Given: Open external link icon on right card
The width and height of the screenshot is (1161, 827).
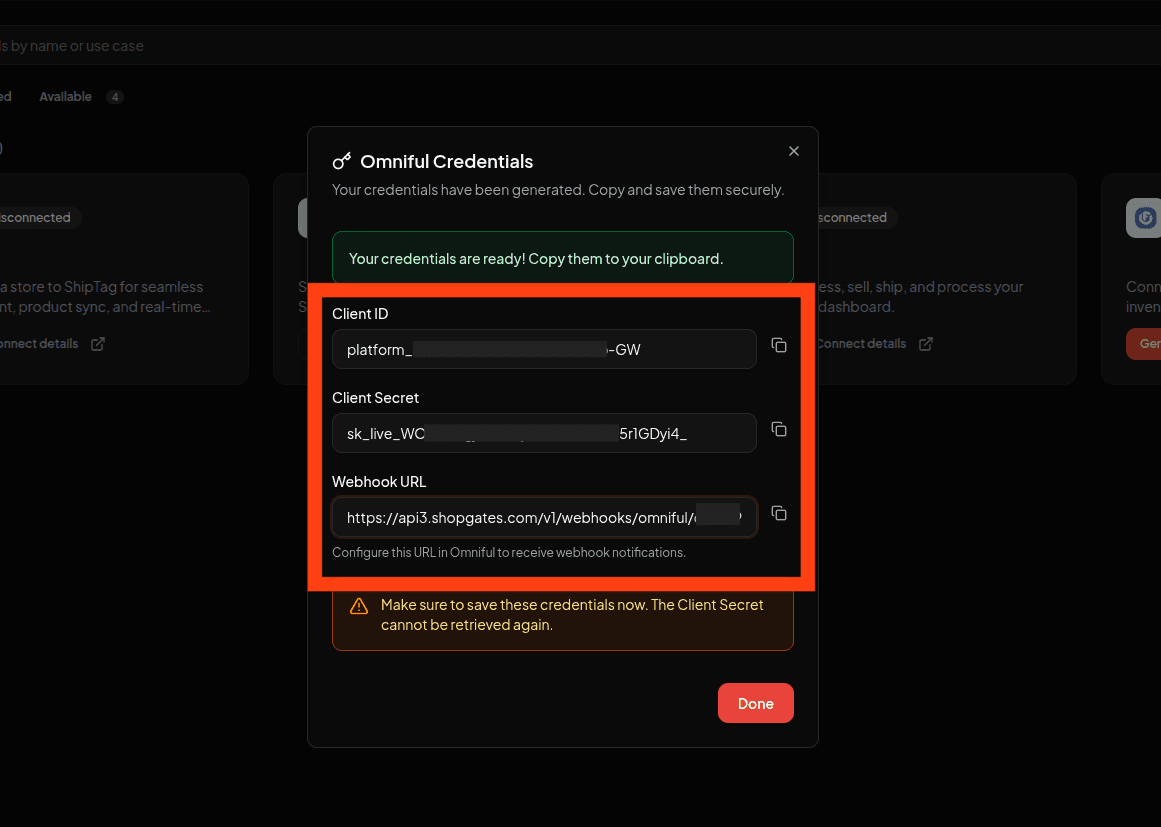Looking at the screenshot, I should 926,344.
